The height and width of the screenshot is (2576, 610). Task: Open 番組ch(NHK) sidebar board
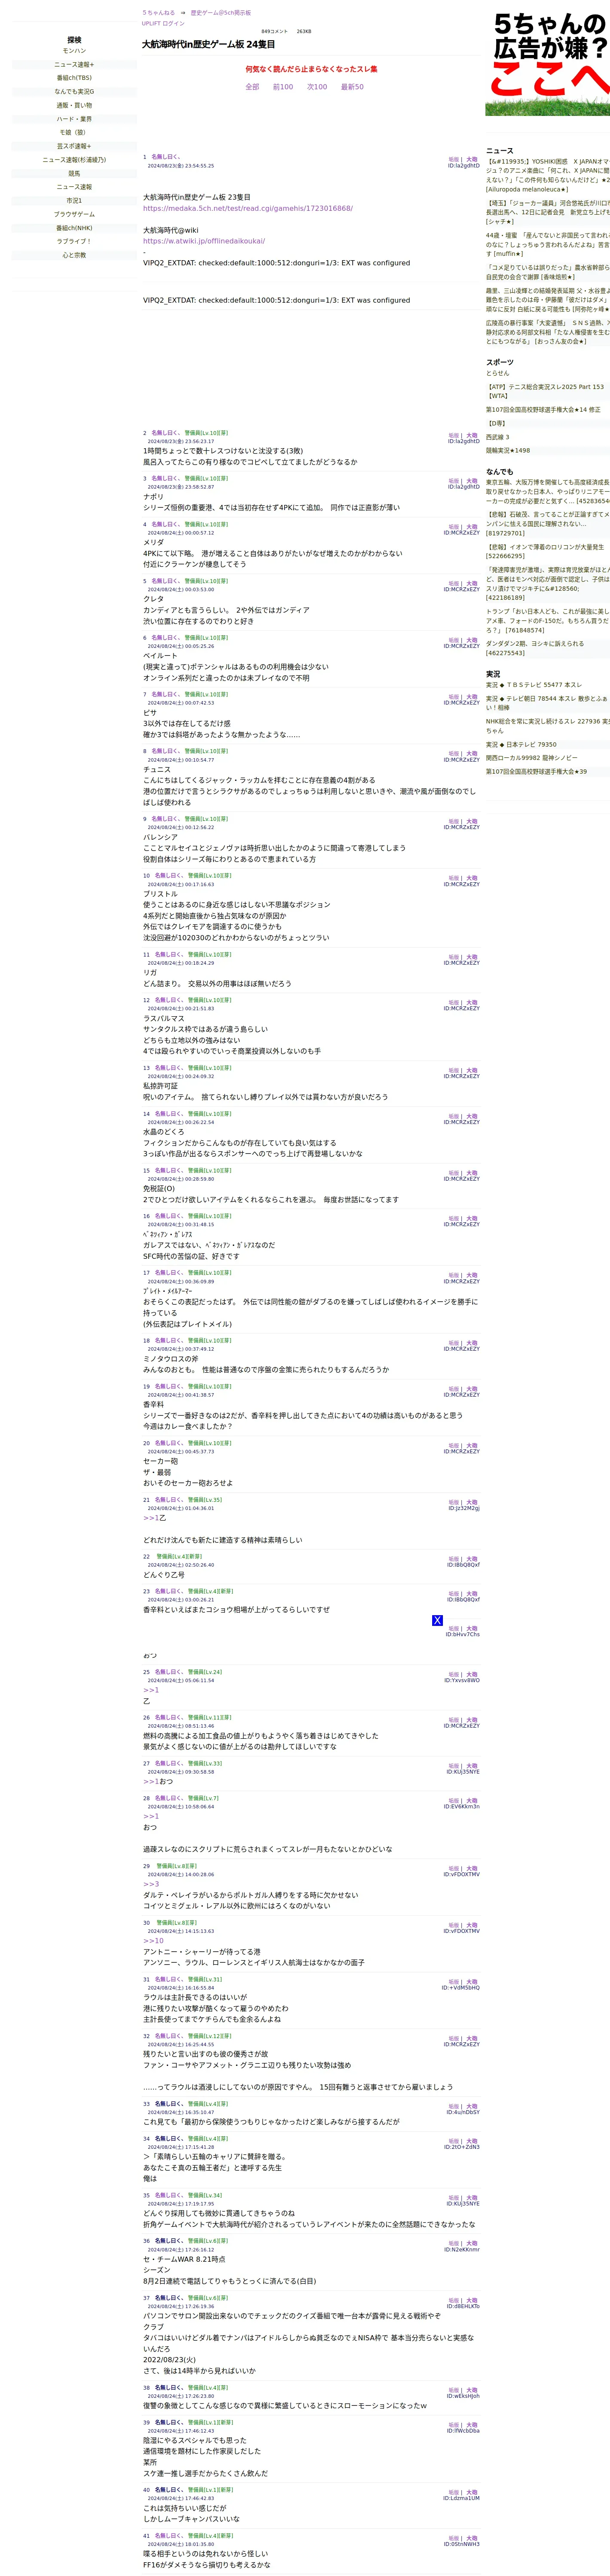tap(74, 228)
